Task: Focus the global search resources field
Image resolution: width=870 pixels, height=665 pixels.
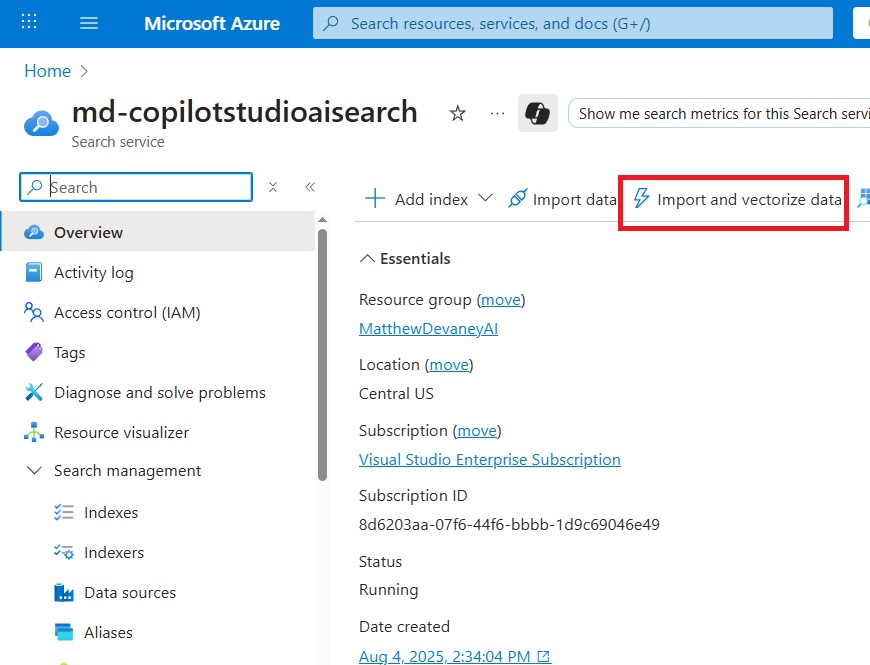Action: (x=573, y=23)
